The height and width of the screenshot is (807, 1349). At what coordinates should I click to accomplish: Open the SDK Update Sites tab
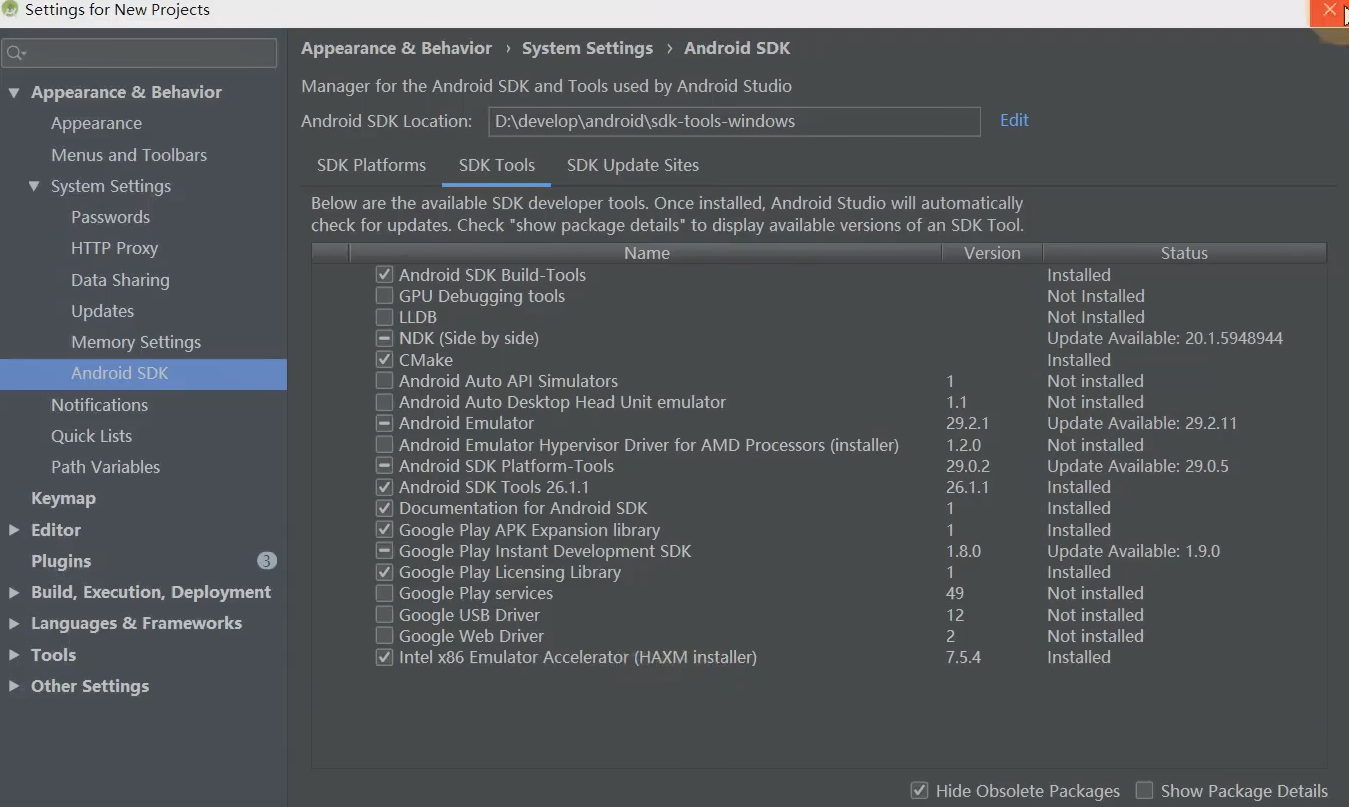(x=632, y=165)
